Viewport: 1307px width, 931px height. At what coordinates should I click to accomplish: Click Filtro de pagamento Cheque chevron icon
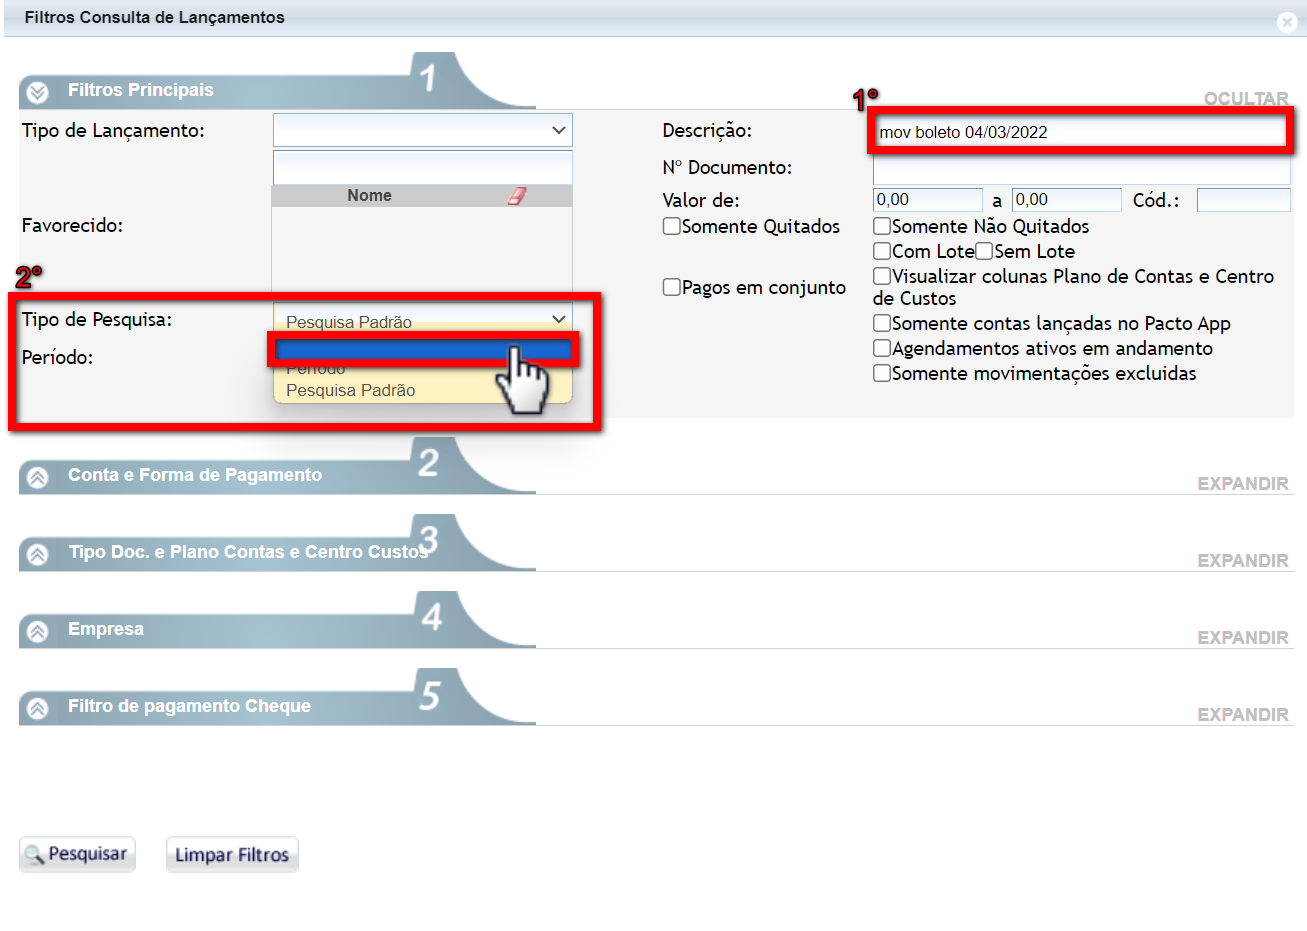pyautogui.click(x=38, y=708)
